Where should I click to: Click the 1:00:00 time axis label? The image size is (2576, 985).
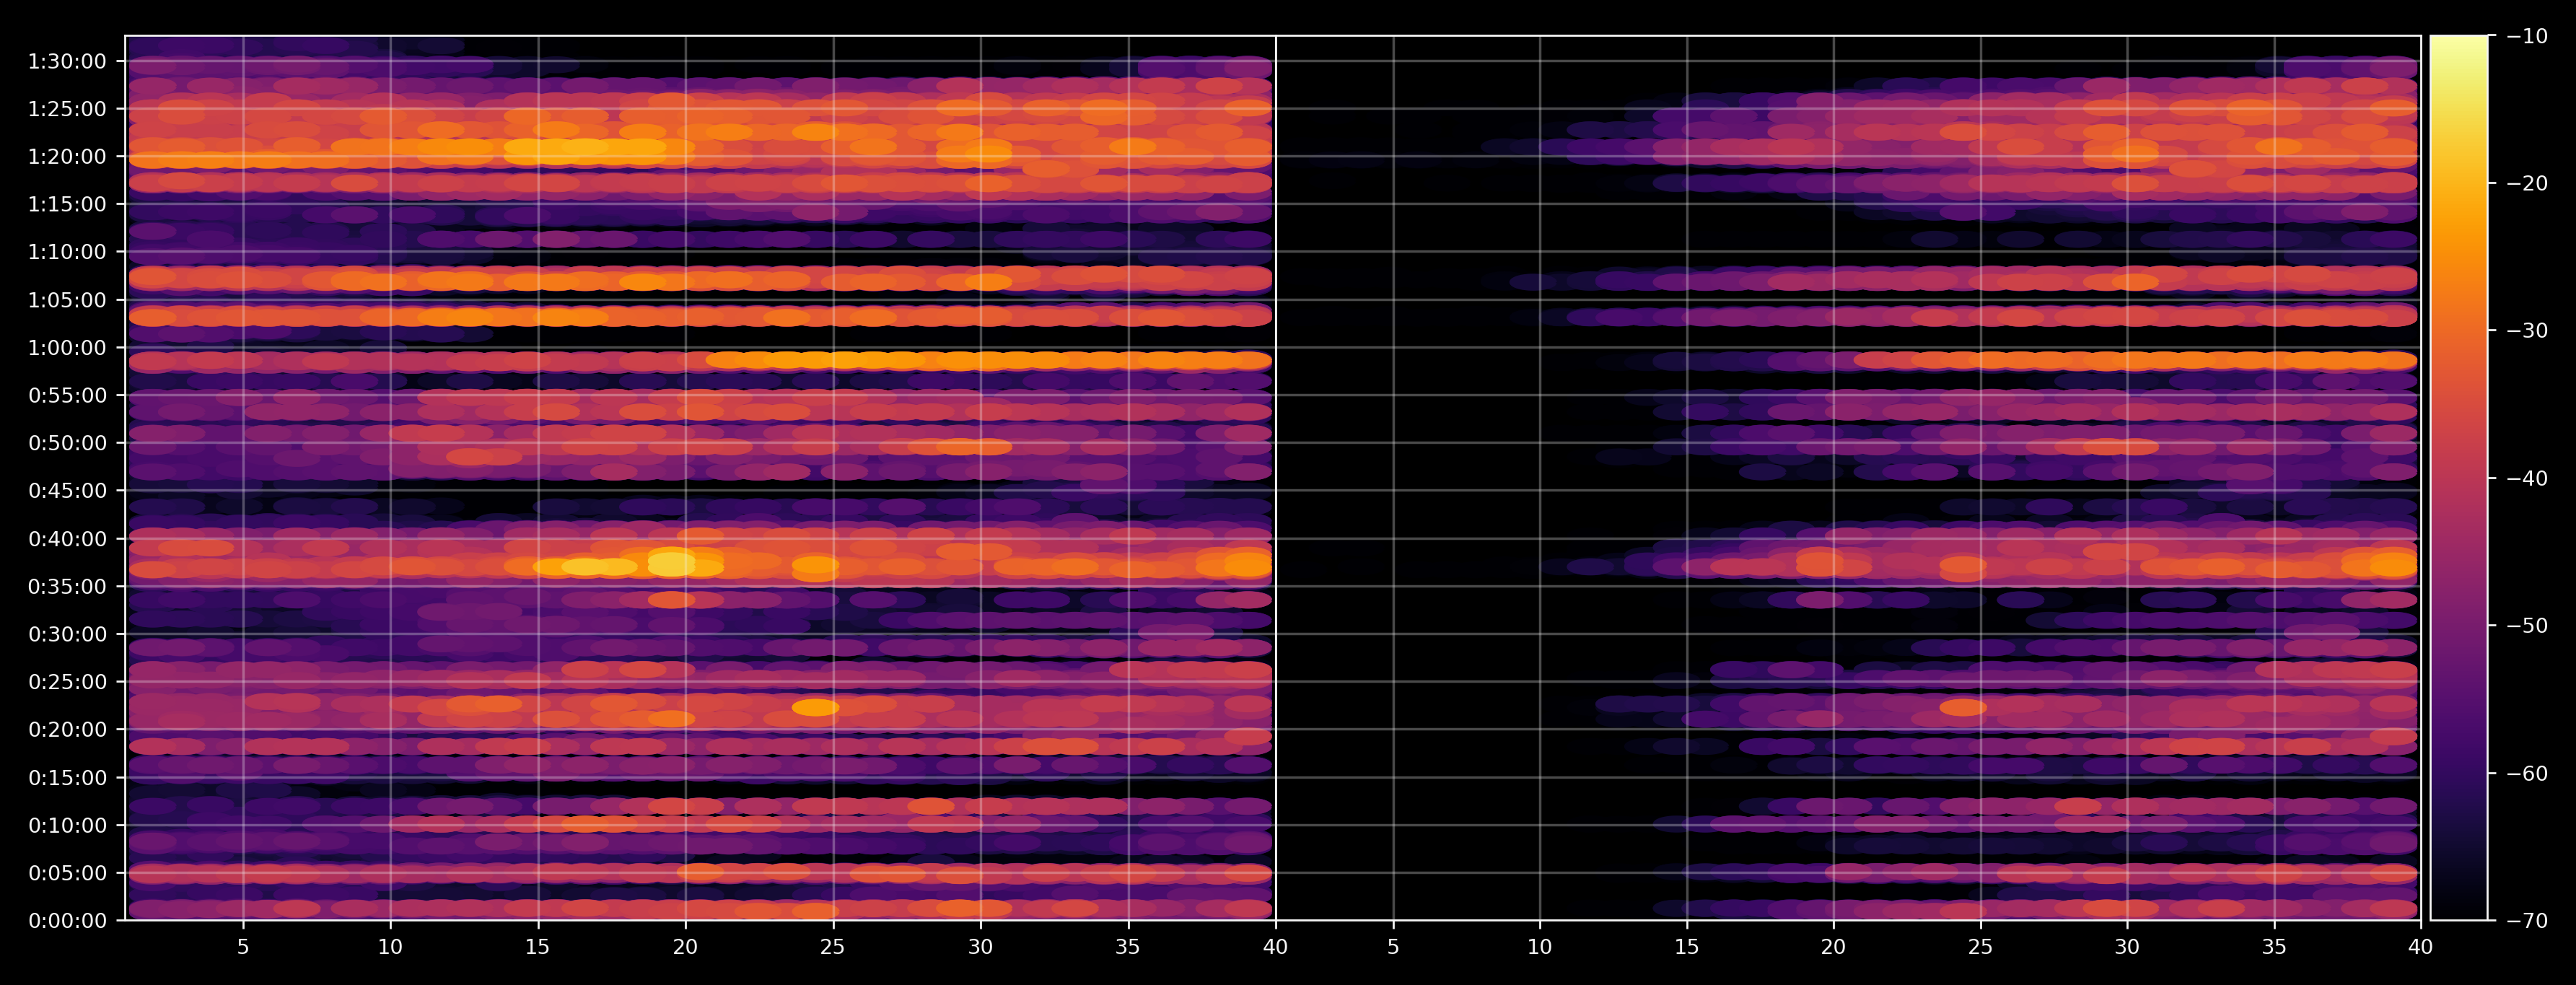pos(67,348)
